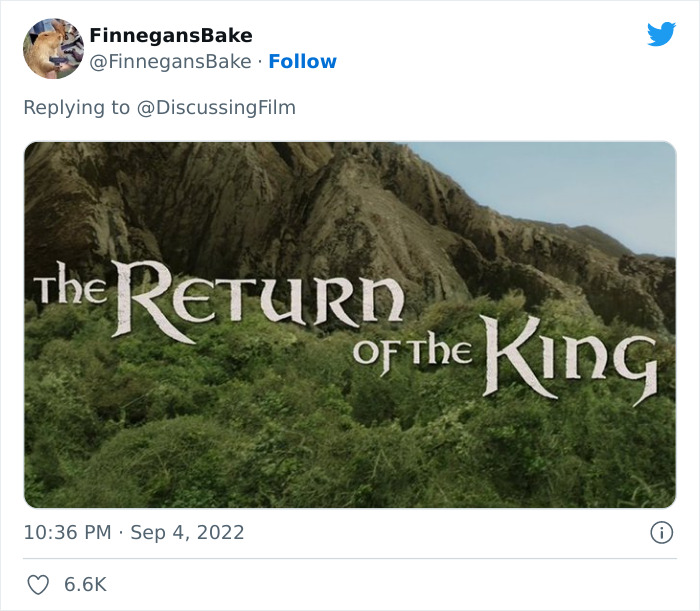Open the @DiscussingFilm mention link
Viewport: 700px width, 611px height.
tap(215, 107)
